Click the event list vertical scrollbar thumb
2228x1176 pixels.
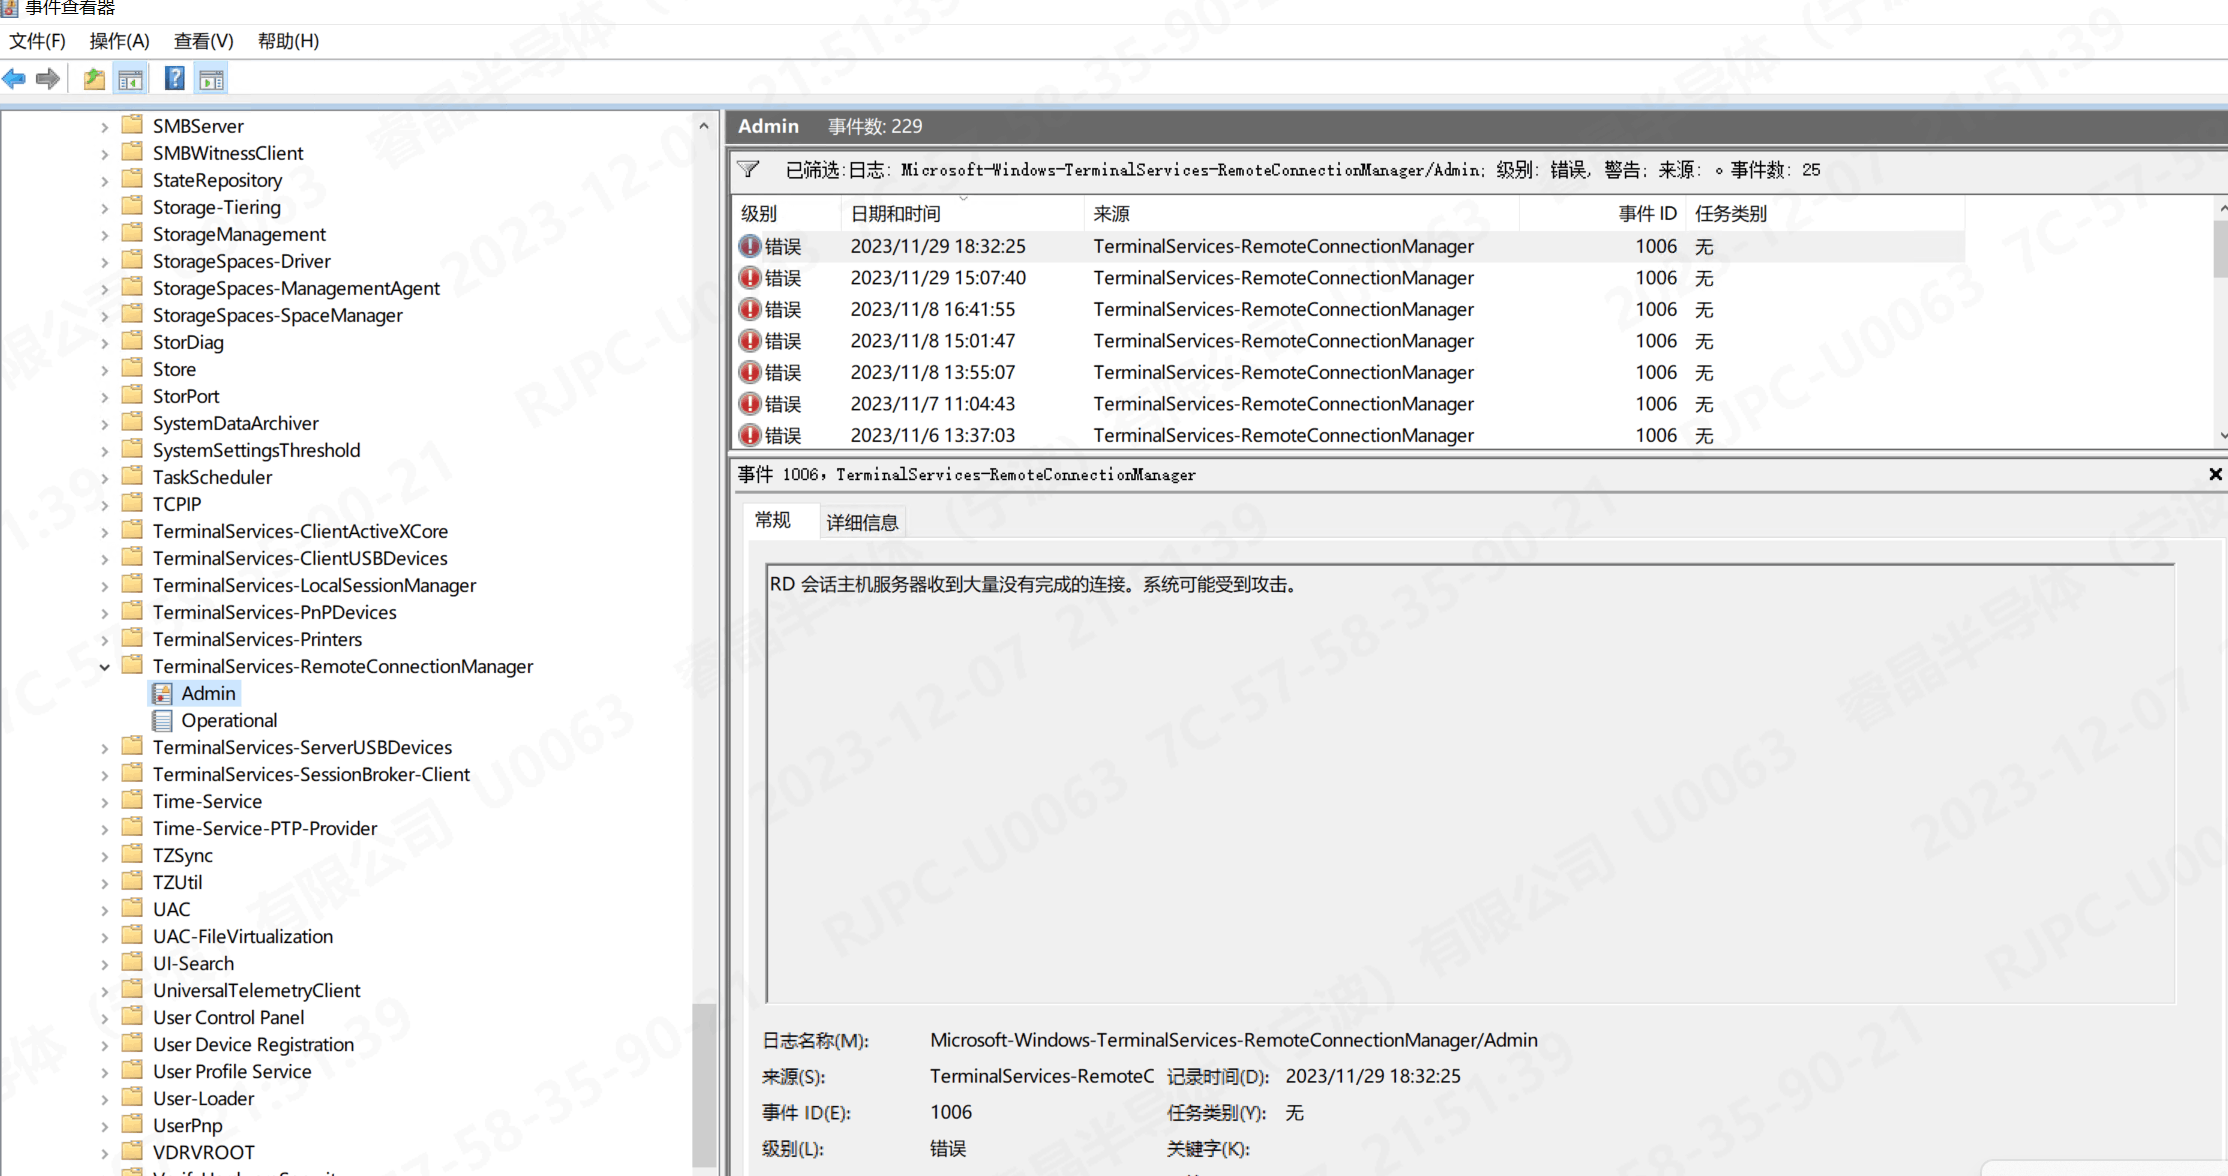pyautogui.click(x=2220, y=250)
